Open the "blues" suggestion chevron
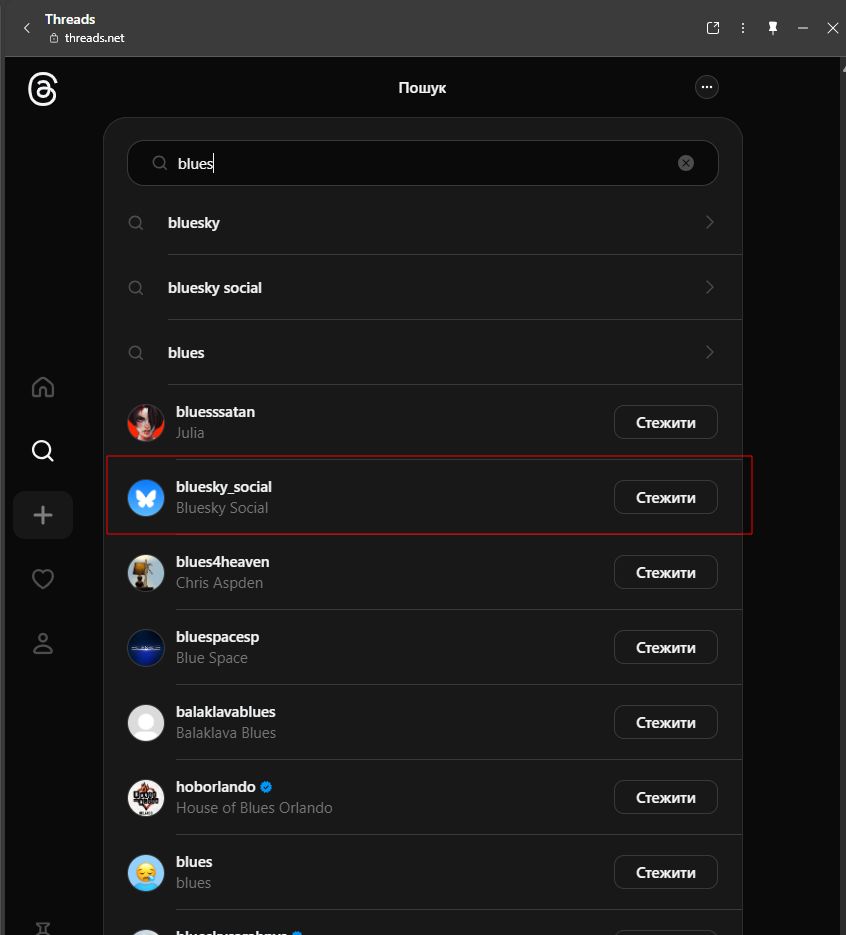 point(710,352)
